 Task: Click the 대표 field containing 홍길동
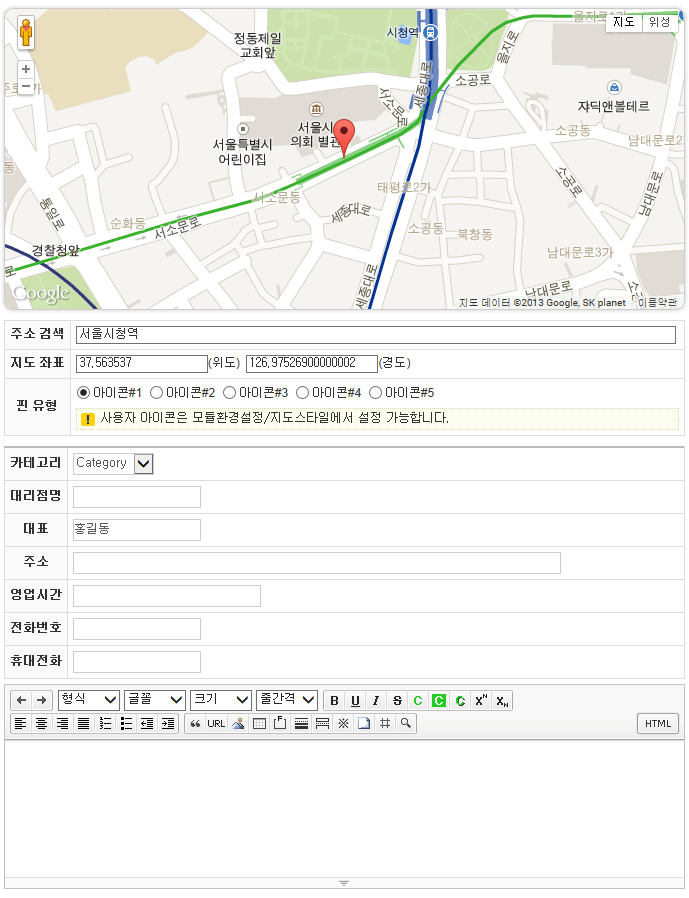(x=137, y=530)
